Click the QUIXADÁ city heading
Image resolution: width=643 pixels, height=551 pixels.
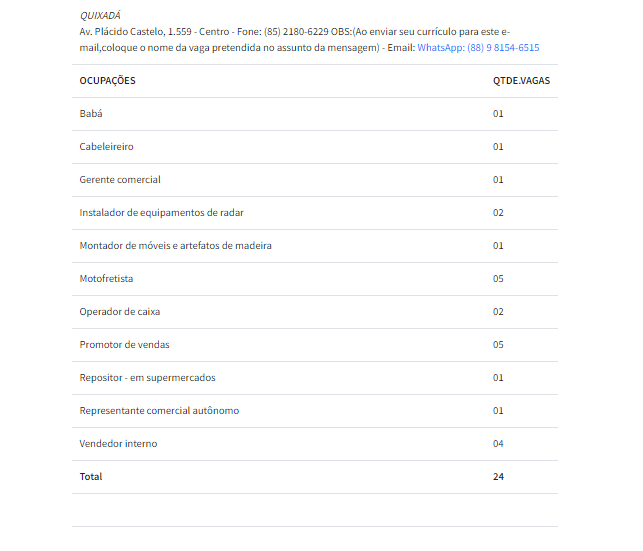(x=100, y=16)
